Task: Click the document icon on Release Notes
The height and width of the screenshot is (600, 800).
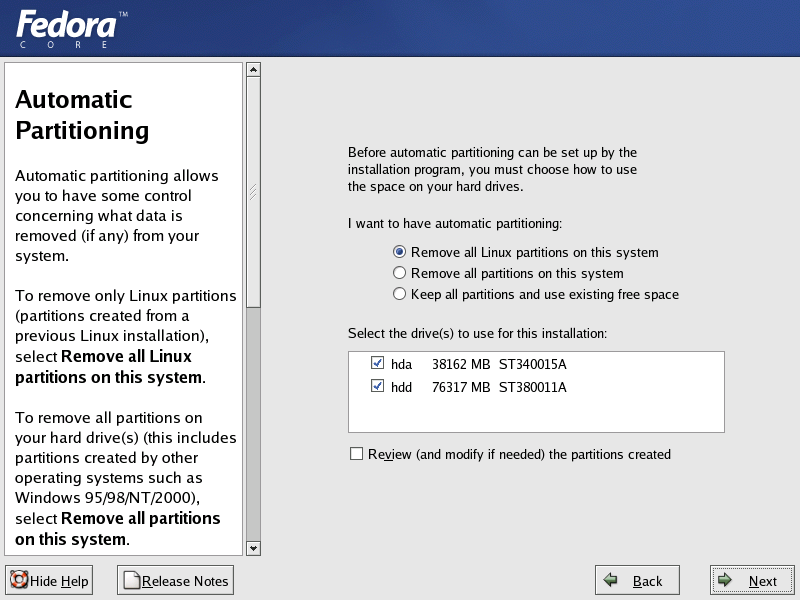Action: 132,580
